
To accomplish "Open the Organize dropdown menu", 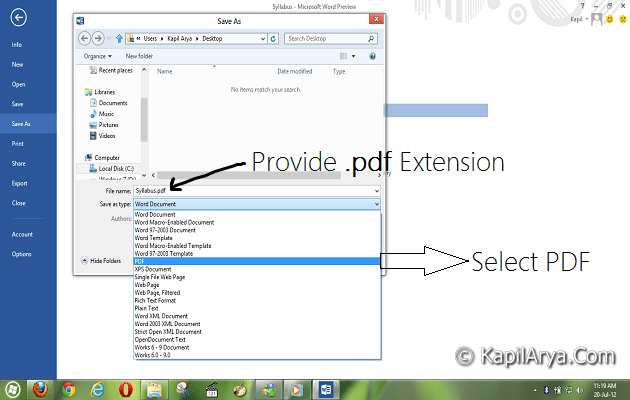I will [x=98, y=56].
